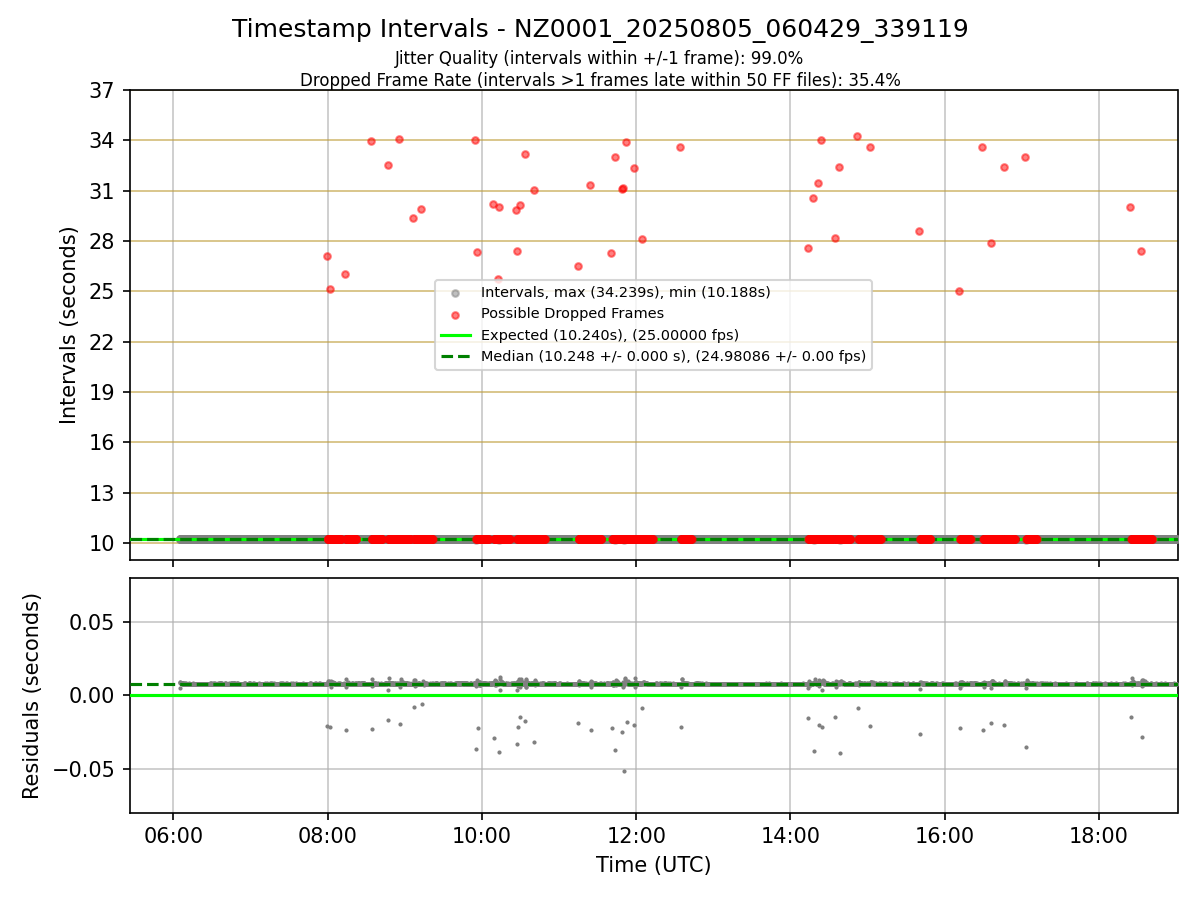Click the Jitter Quality 99.0% subtitle text
Image resolution: width=1200 pixels, height=900 pixels.
599,58
